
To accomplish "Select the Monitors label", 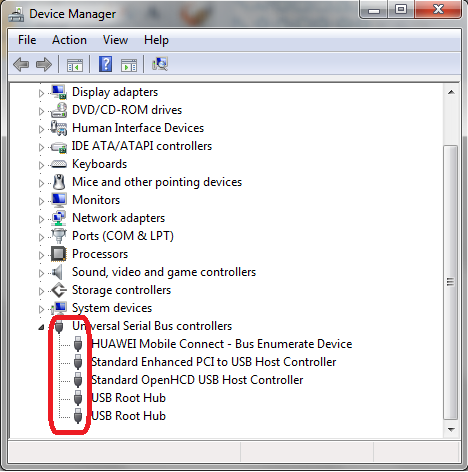I will [96, 200].
